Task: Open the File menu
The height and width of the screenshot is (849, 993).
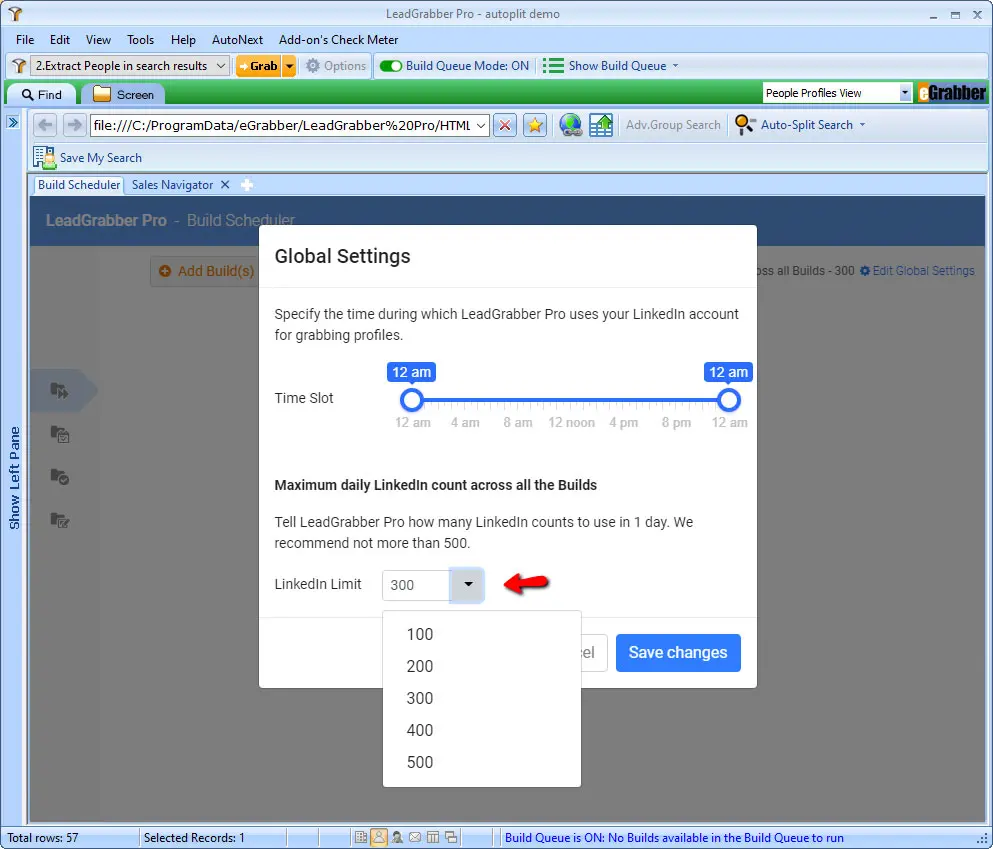Action: 25,39
